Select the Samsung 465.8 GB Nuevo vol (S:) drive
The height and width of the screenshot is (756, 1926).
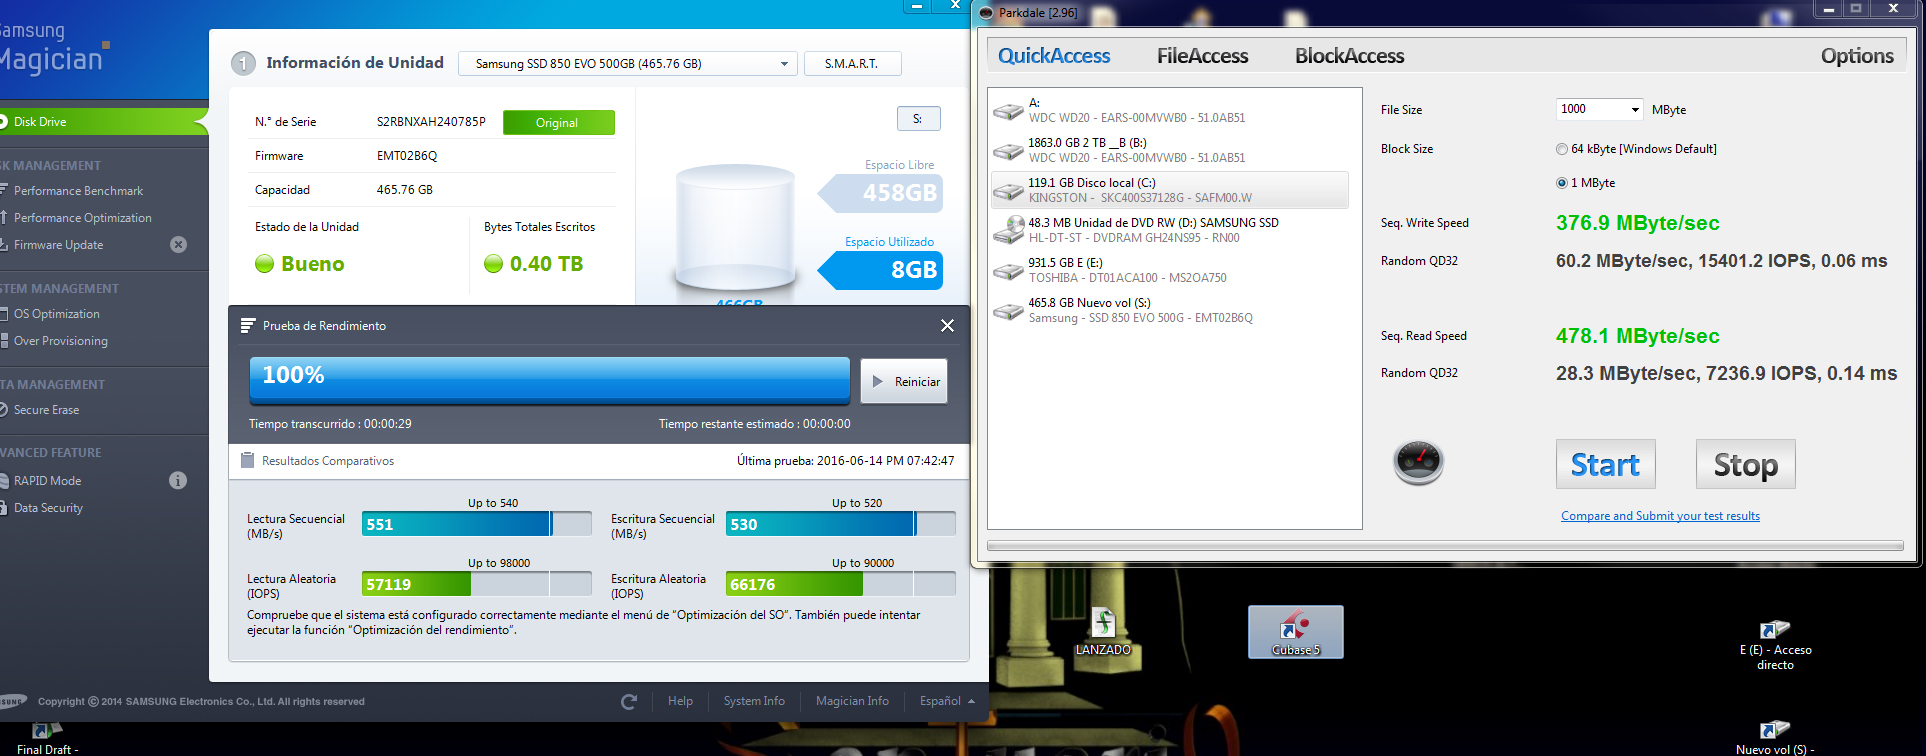click(x=1169, y=310)
